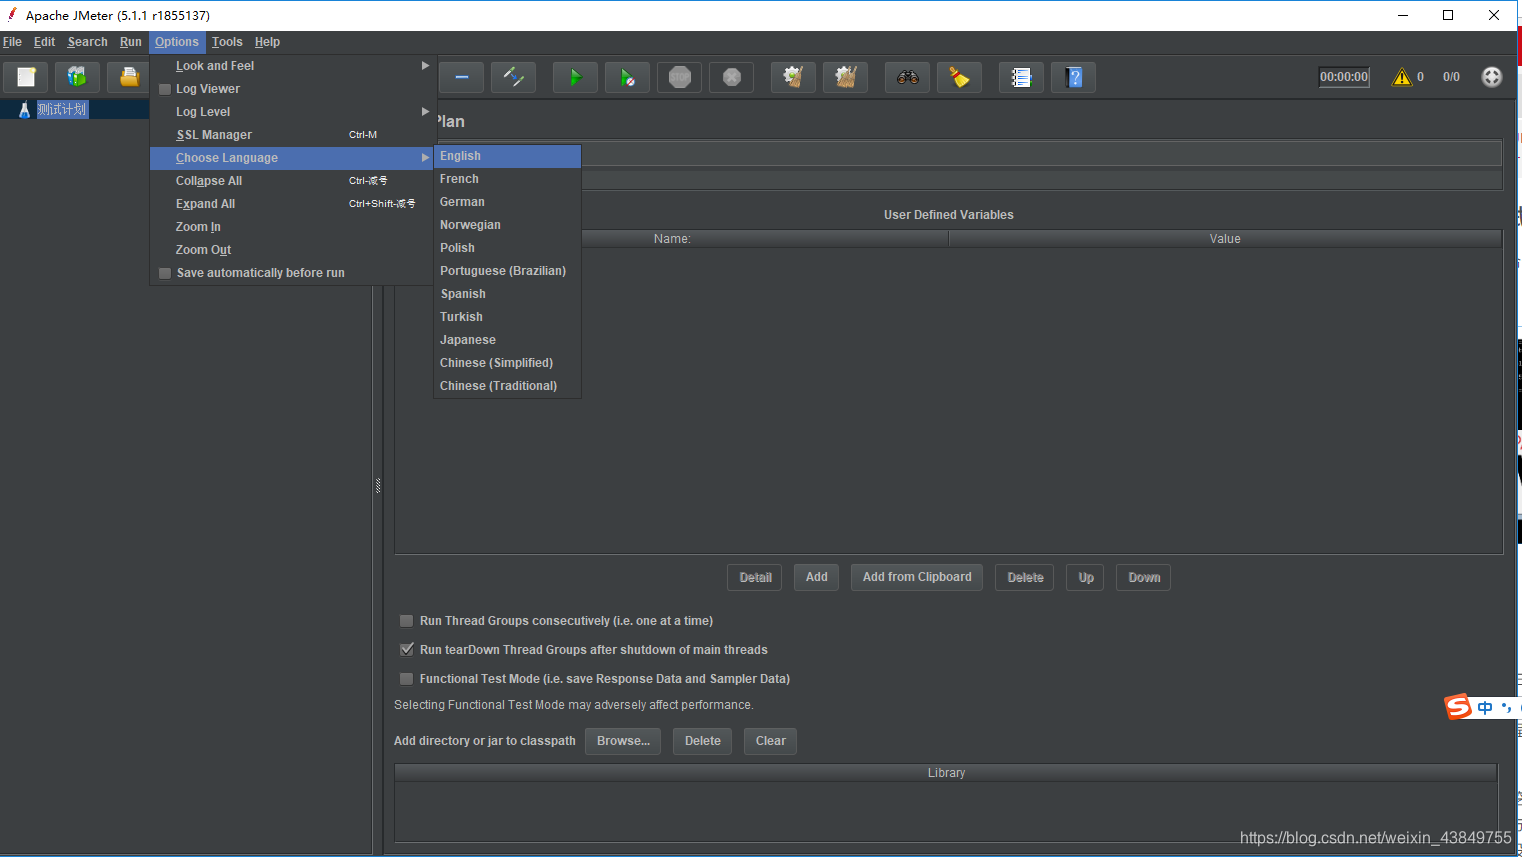Click the Clear All results icon
Screen dimensions: 1522x857
pyautogui.click(x=846, y=77)
